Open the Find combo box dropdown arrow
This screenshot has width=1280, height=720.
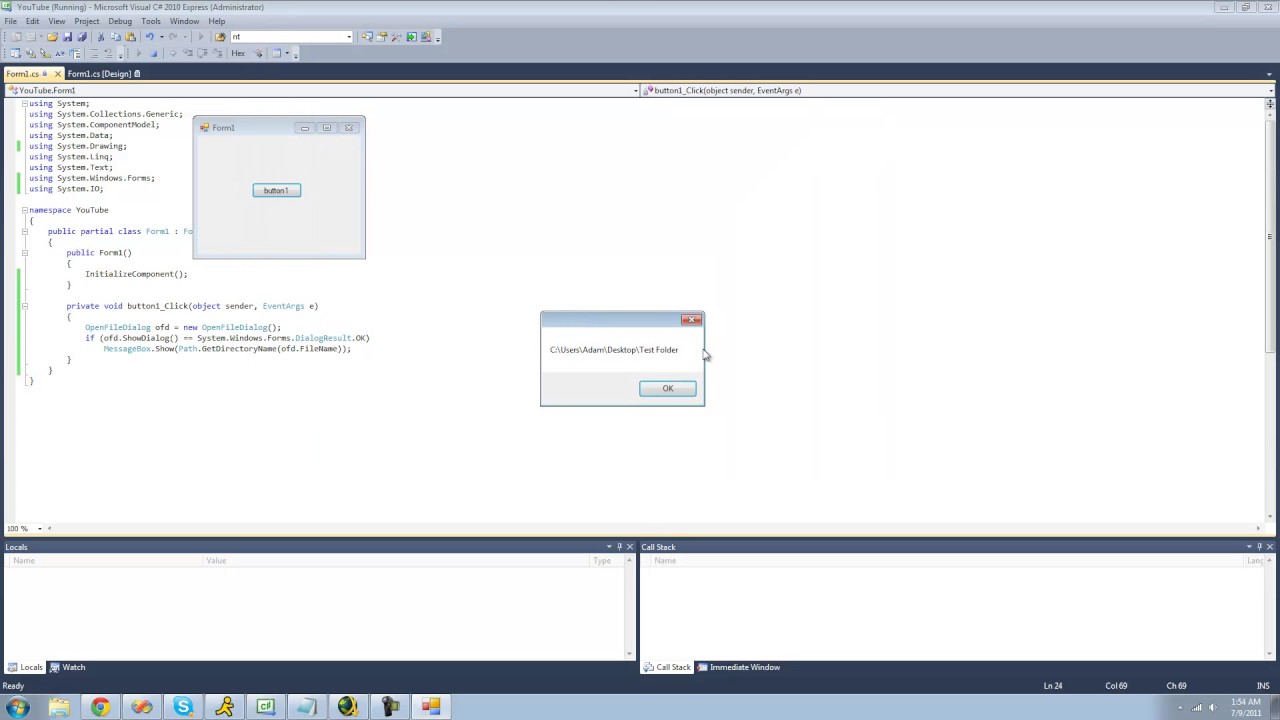349,37
